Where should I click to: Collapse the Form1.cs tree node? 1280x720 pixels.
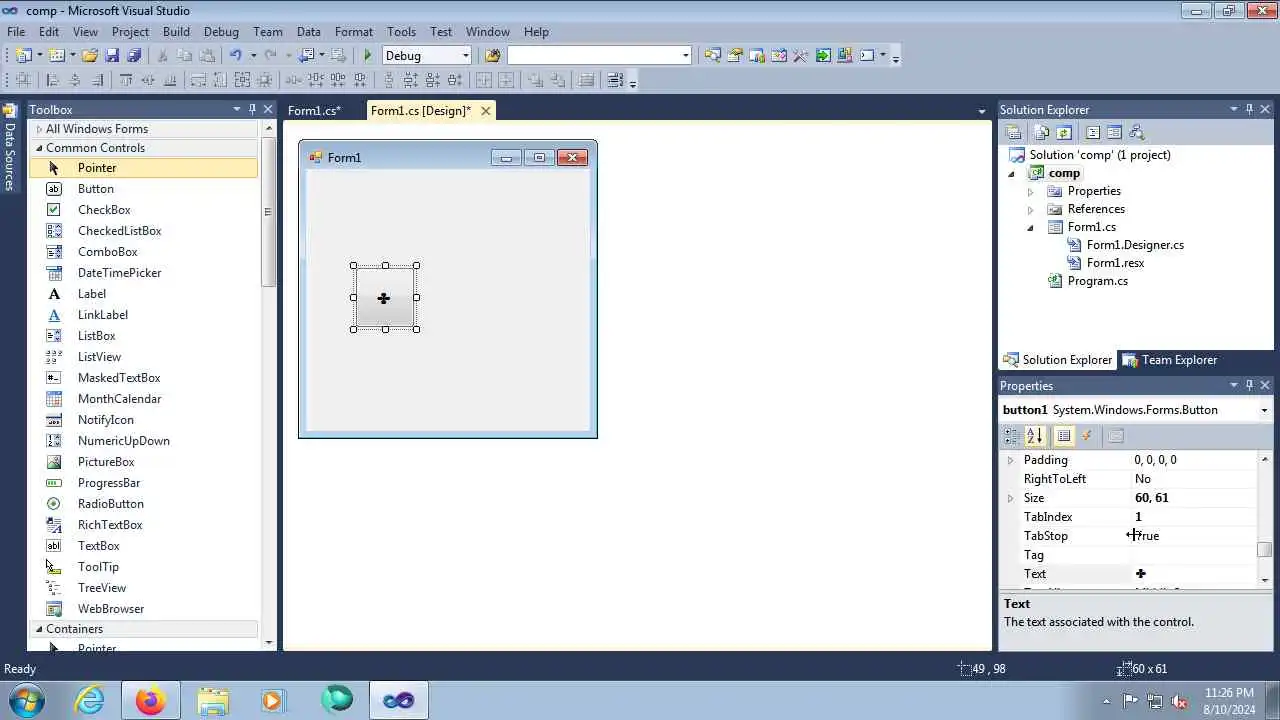(x=1030, y=227)
